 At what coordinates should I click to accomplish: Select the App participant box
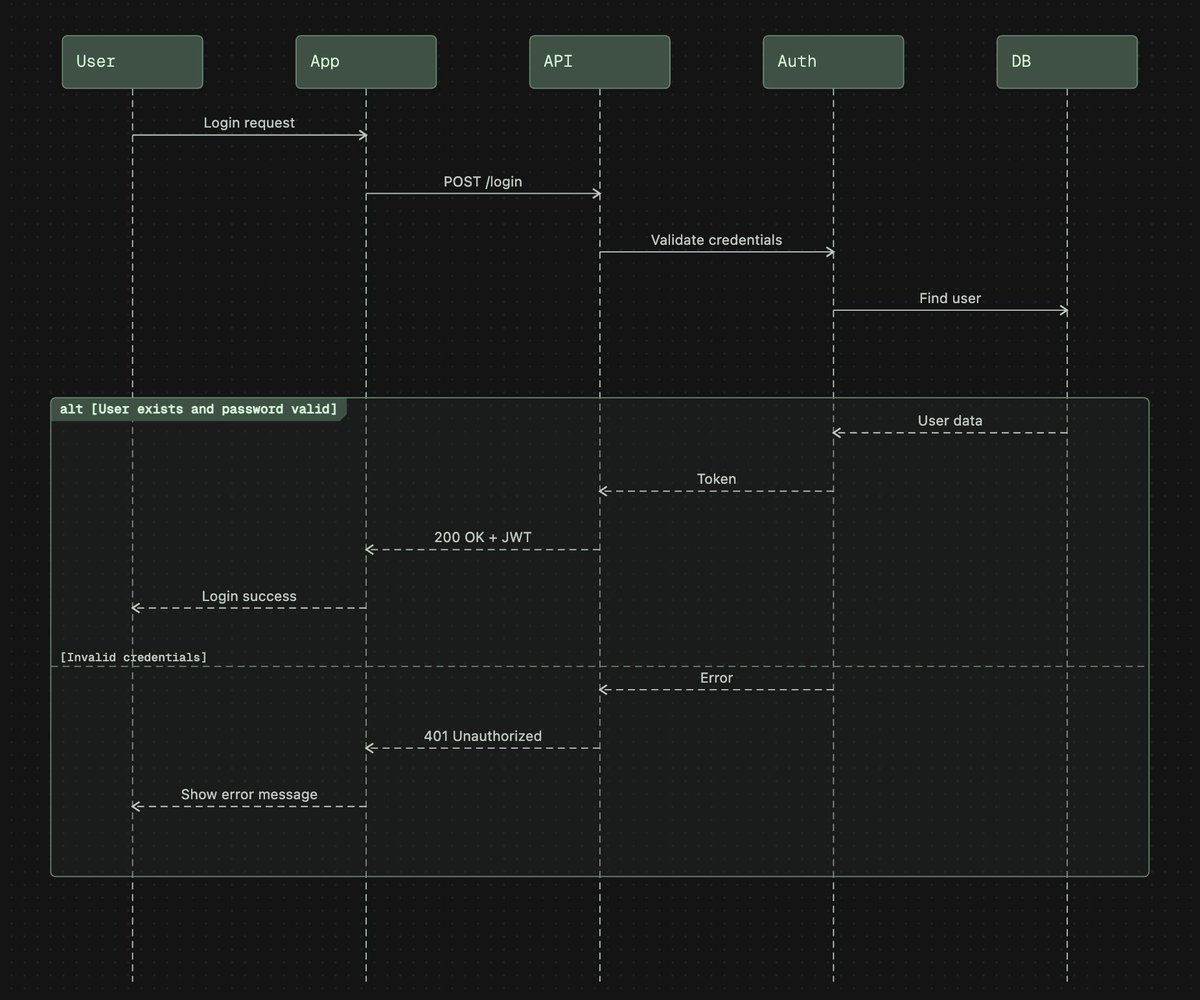click(x=365, y=61)
